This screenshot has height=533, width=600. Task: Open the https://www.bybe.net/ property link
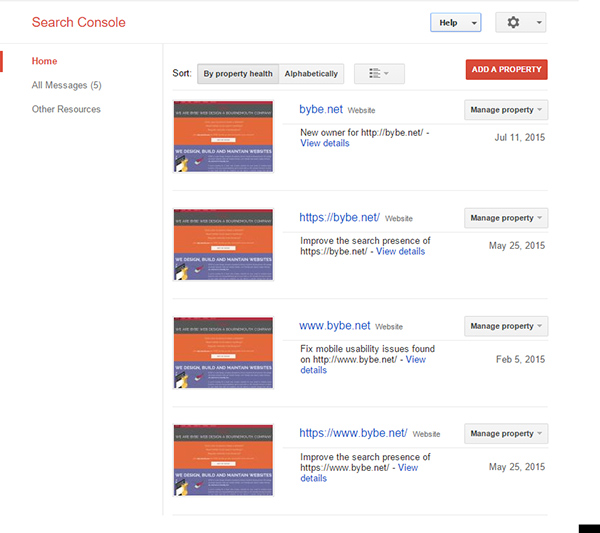tap(353, 433)
